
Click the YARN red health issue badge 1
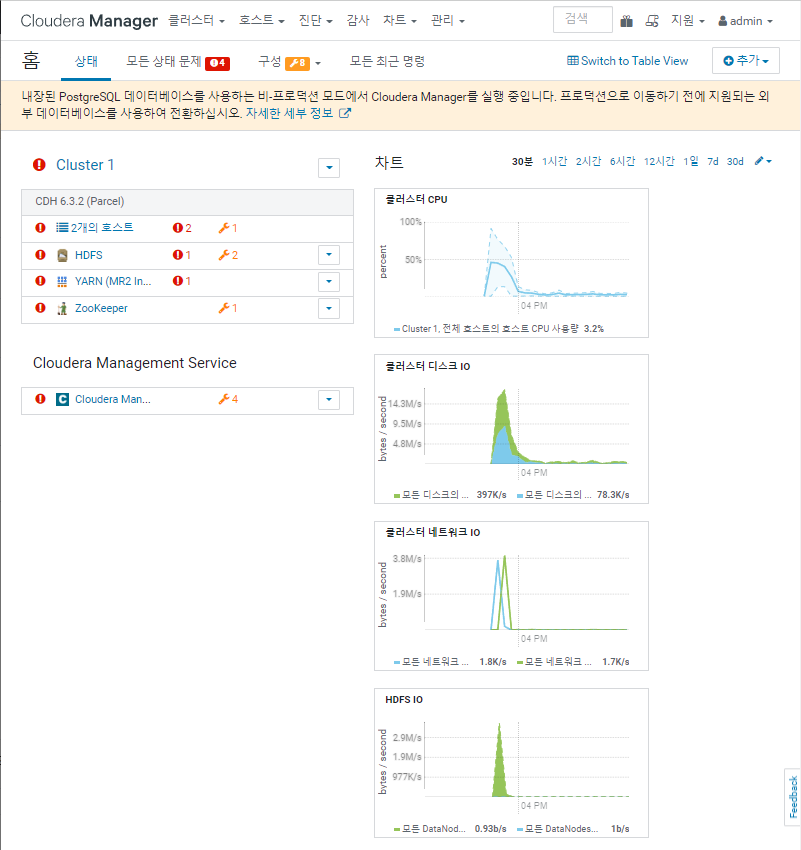(x=182, y=281)
